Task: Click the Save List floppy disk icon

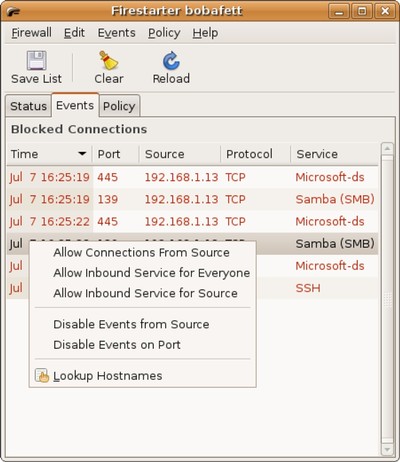Action: tap(36, 60)
